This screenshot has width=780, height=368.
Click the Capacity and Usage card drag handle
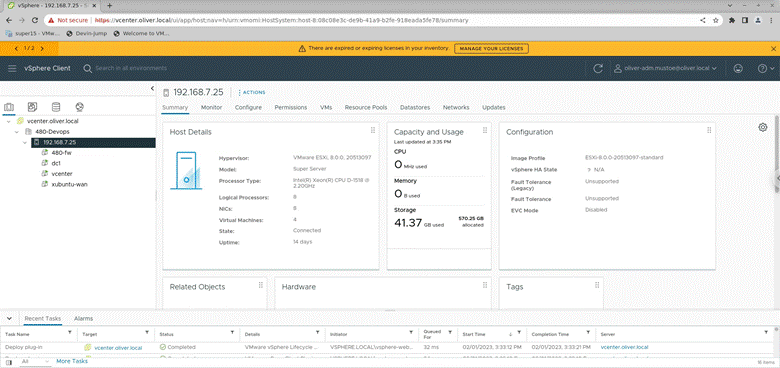[x=485, y=130]
